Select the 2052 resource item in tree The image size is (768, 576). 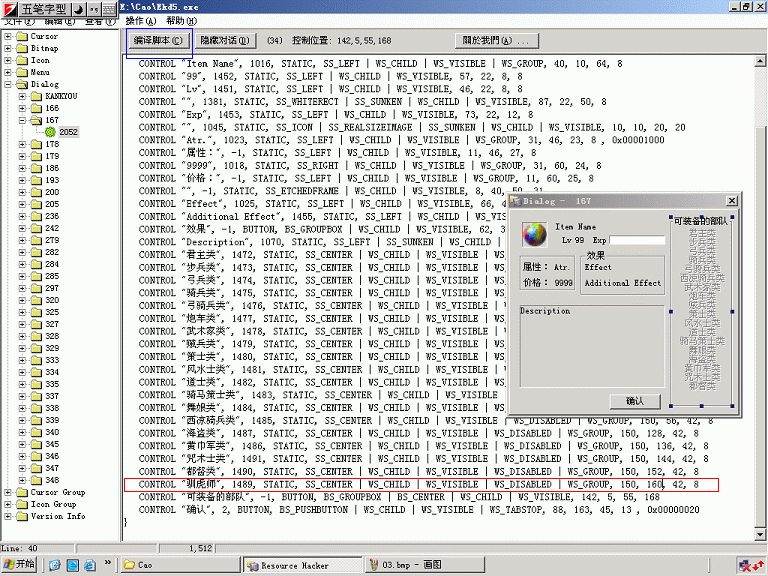(68, 131)
